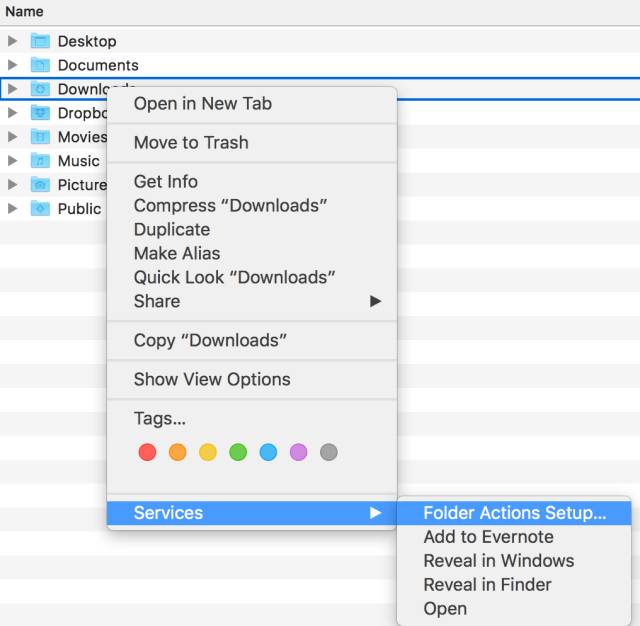Select the Music row name
The width and height of the screenshot is (640, 626).
[x=78, y=161]
